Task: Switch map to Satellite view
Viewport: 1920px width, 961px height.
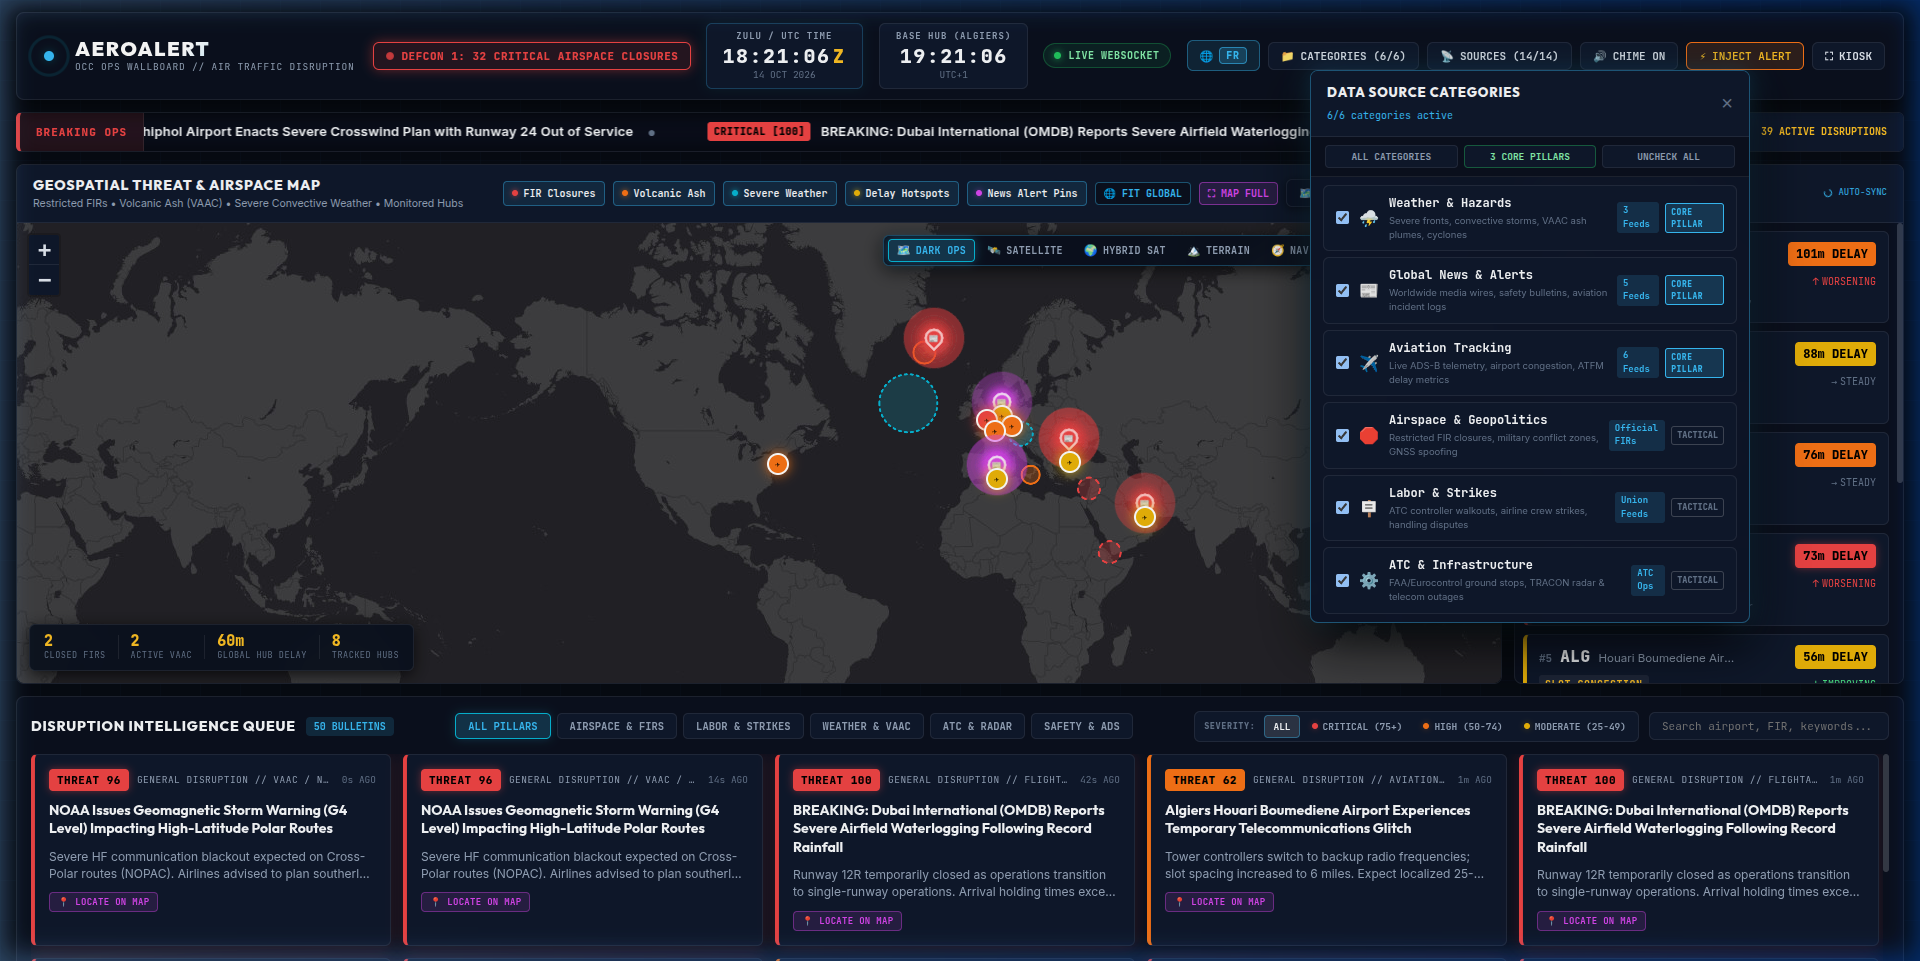Action: [x=1025, y=250]
